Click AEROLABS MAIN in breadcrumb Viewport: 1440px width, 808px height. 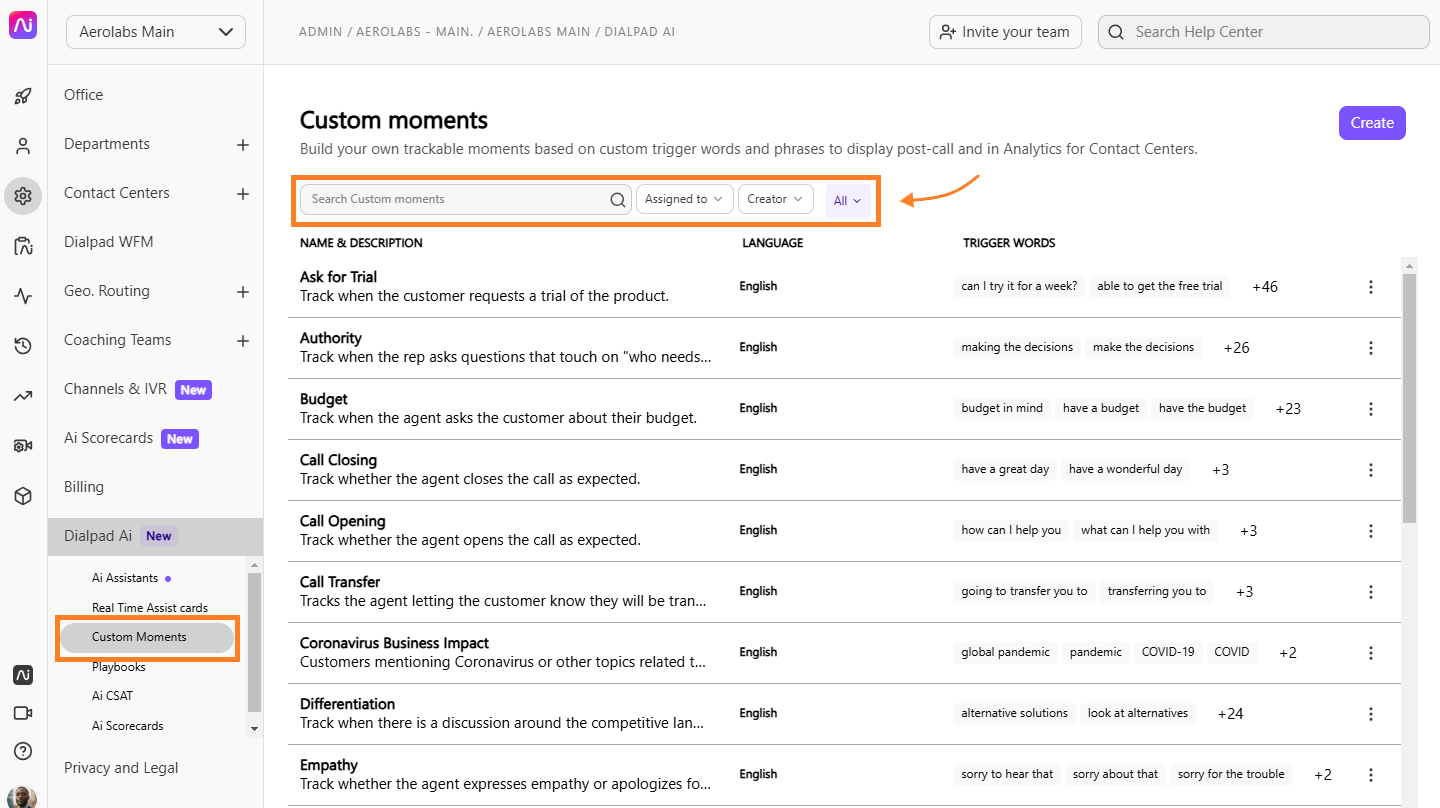pyautogui.click(x=539, y=32)
